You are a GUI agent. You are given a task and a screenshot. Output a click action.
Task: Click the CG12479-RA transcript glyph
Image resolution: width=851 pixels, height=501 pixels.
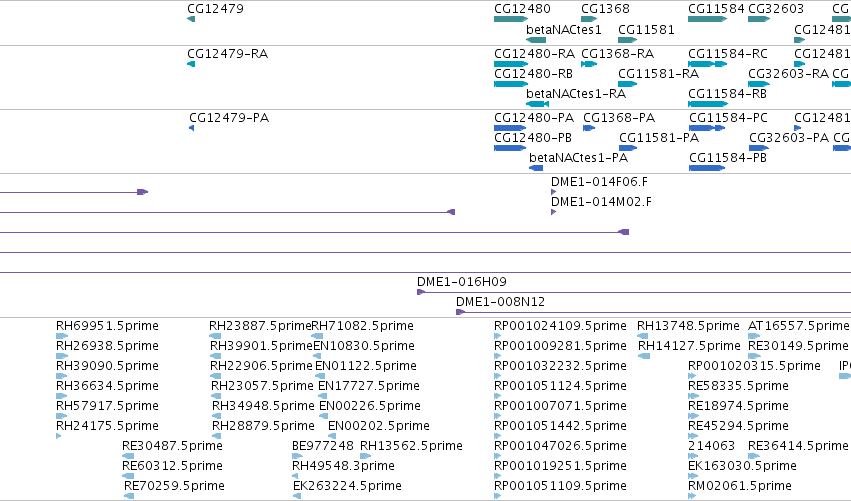(x=191, y=64)
